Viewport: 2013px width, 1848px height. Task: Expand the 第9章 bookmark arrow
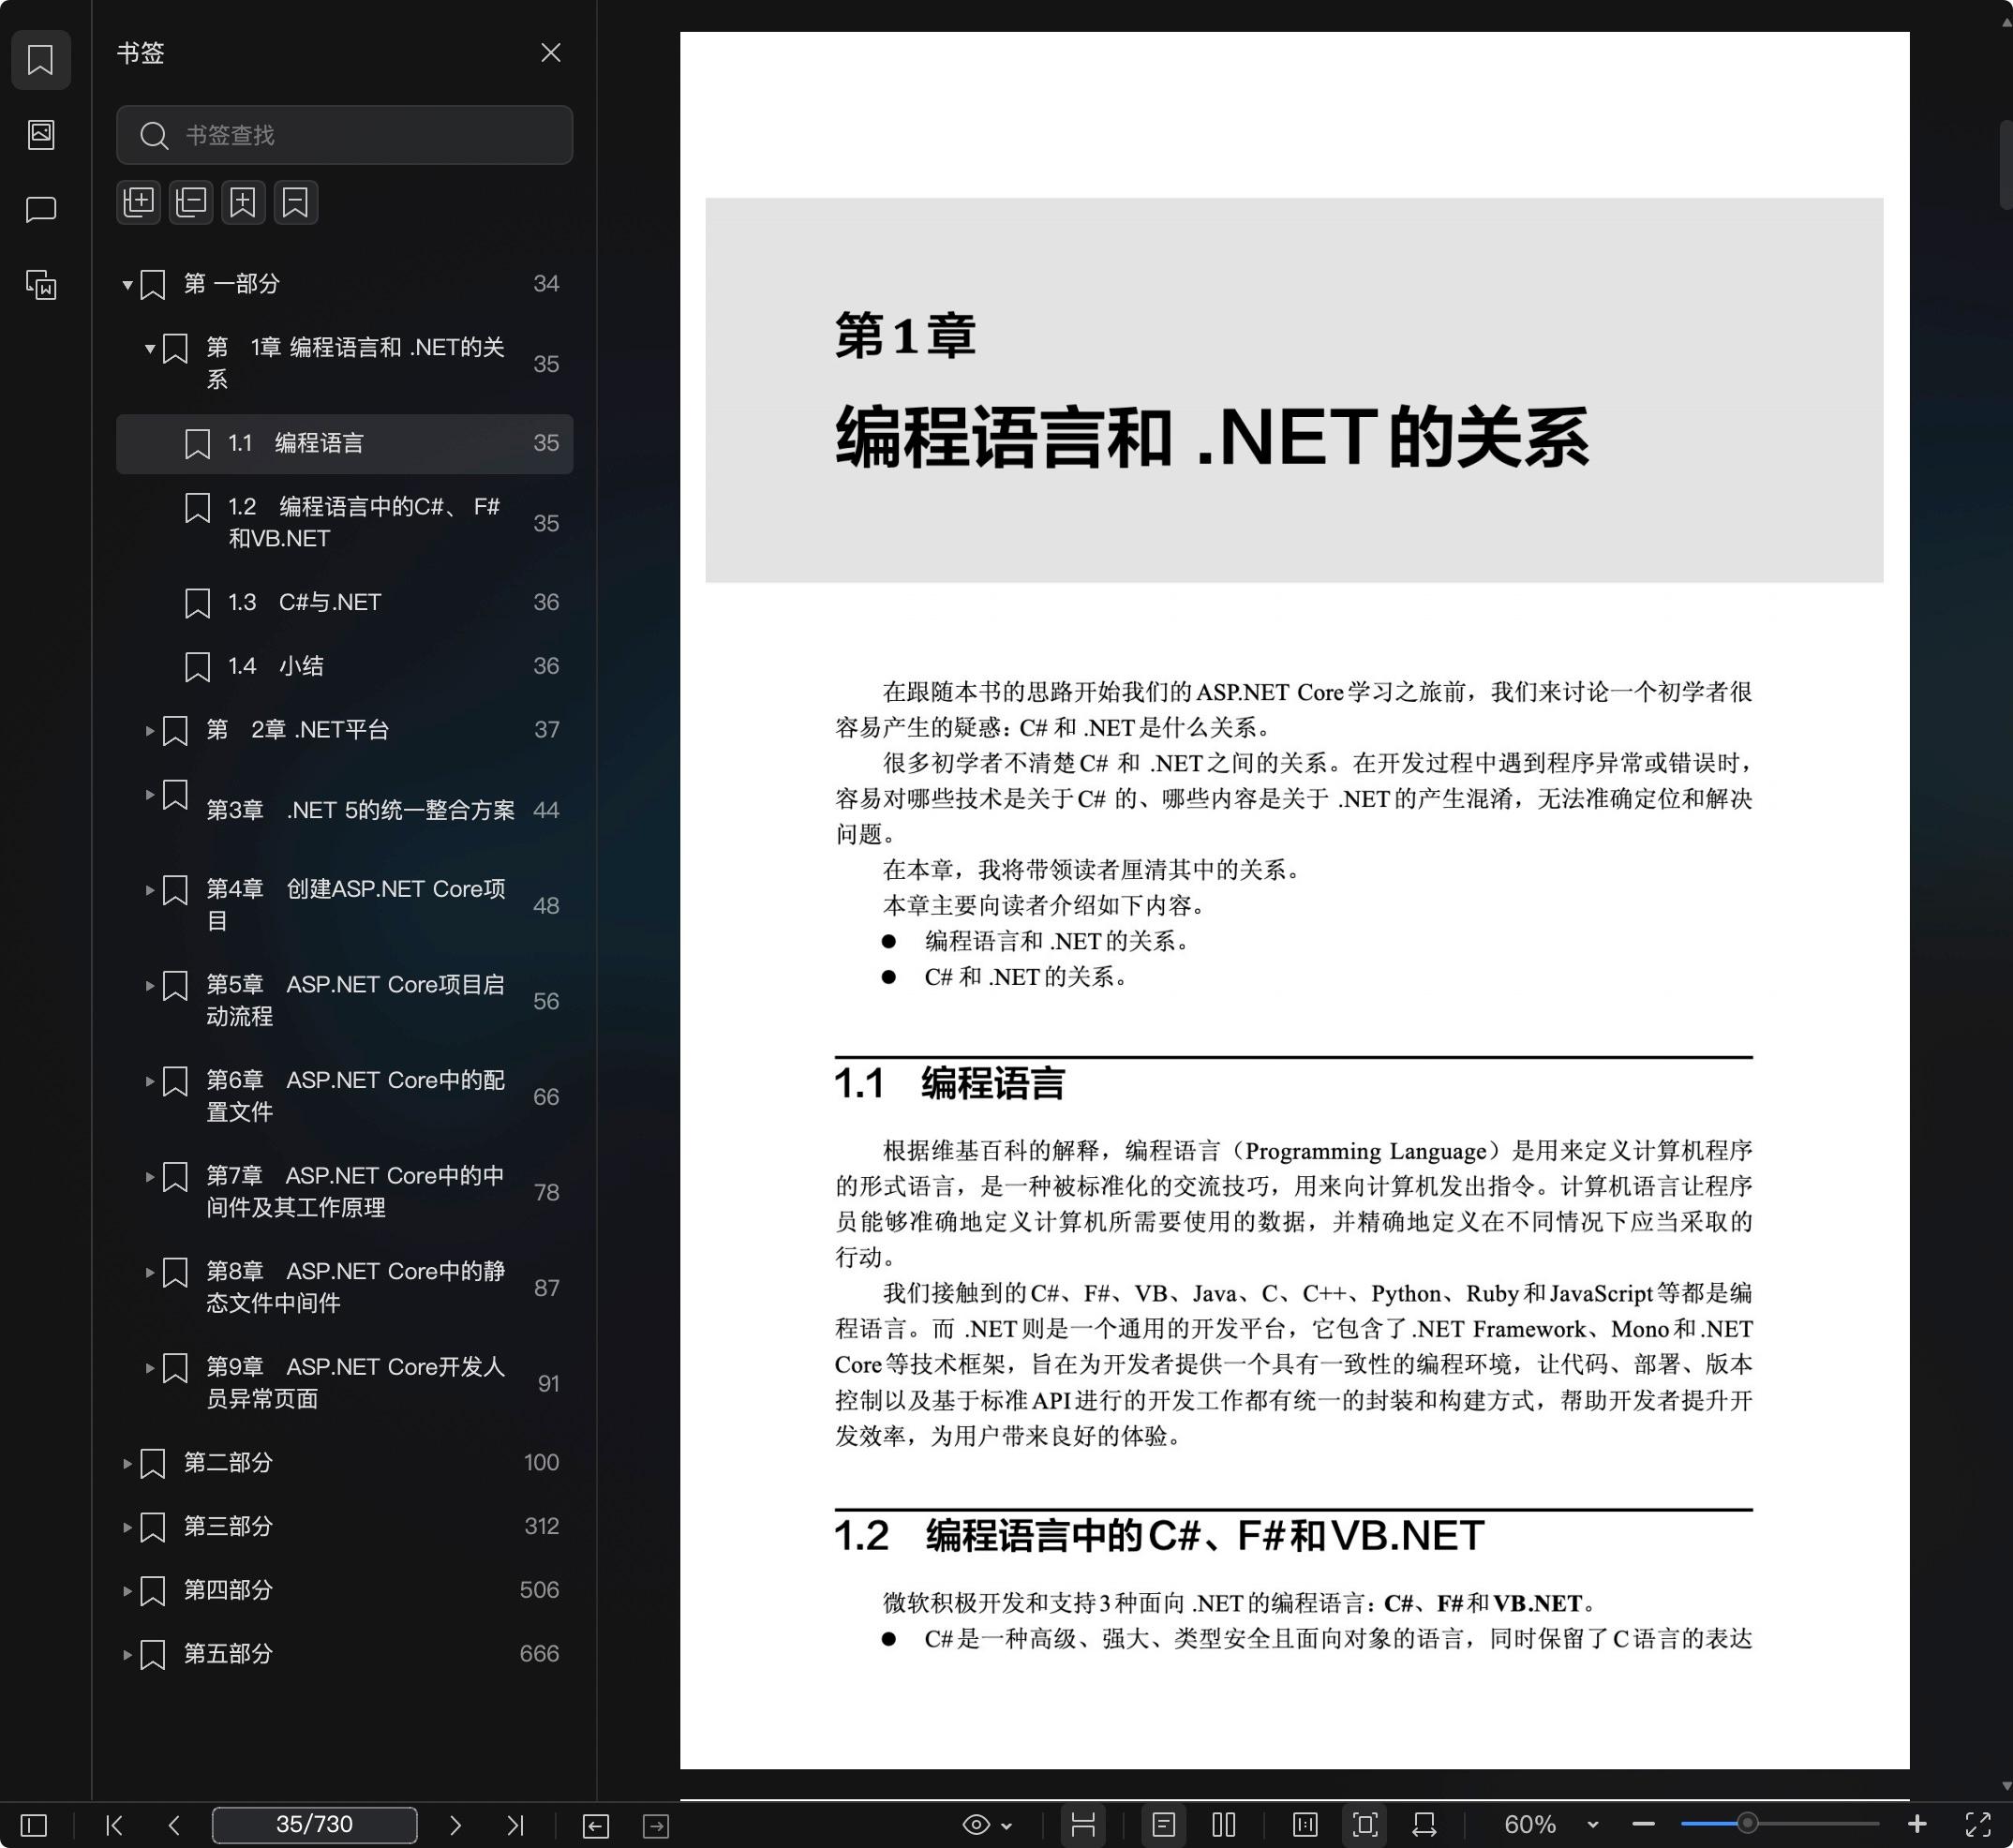(150, 1368)
